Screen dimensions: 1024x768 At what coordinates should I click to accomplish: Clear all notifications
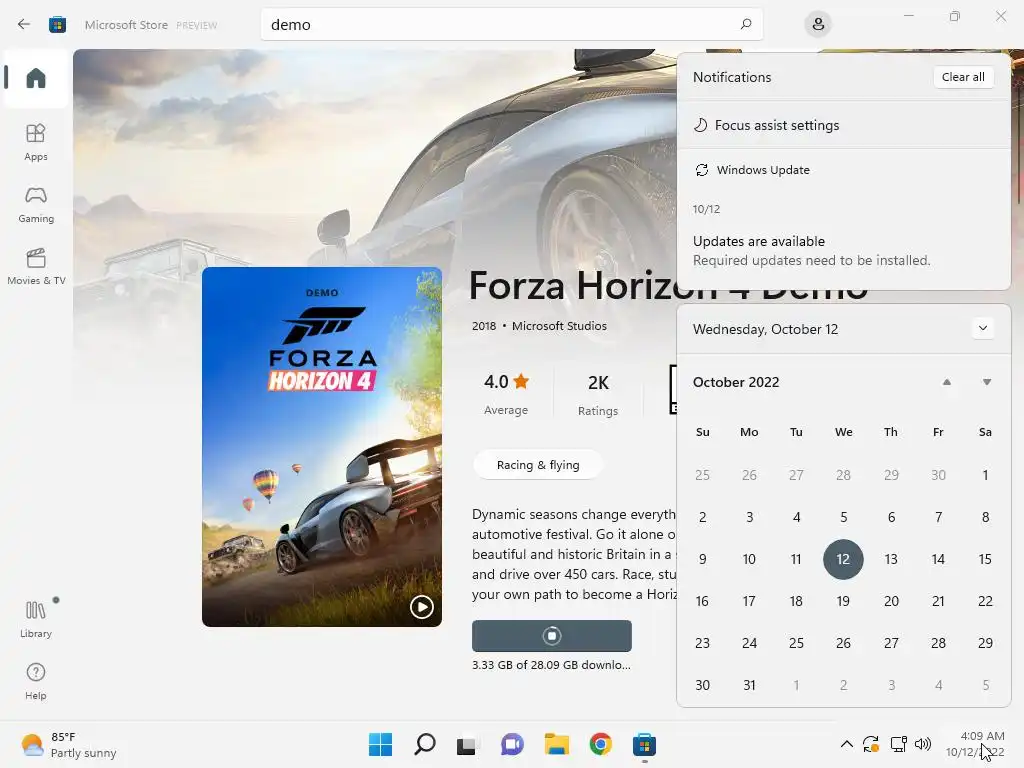click(x=963, y=77)
